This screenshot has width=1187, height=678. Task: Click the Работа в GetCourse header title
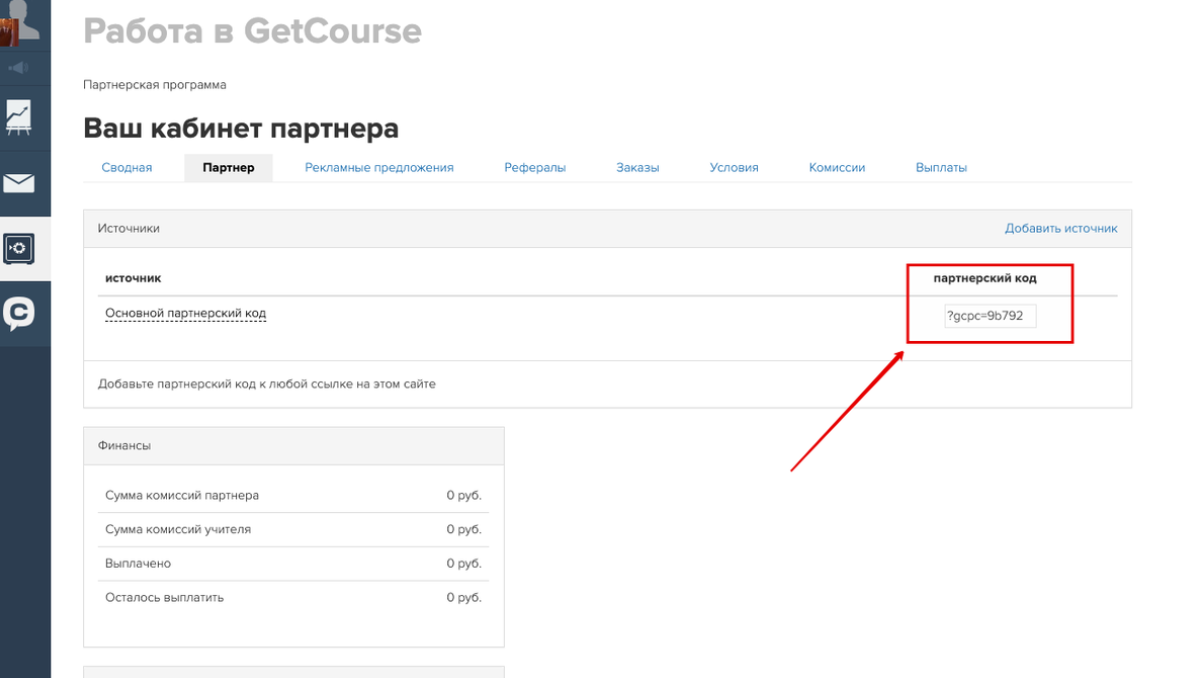(252, 32)
